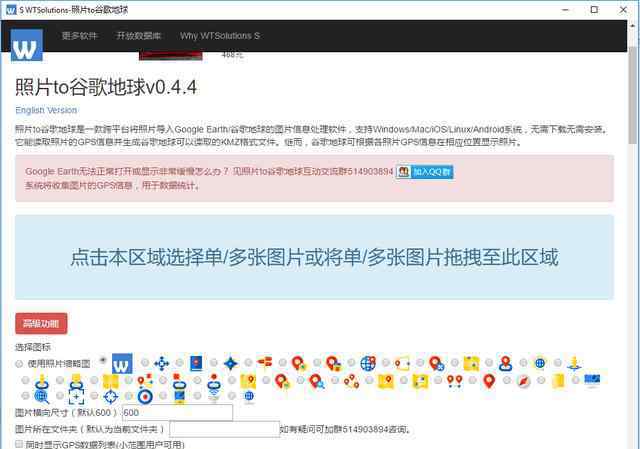Choose the blue four-point star icon
The width and height of the screenshot is (640, 449).
[231, 363]
